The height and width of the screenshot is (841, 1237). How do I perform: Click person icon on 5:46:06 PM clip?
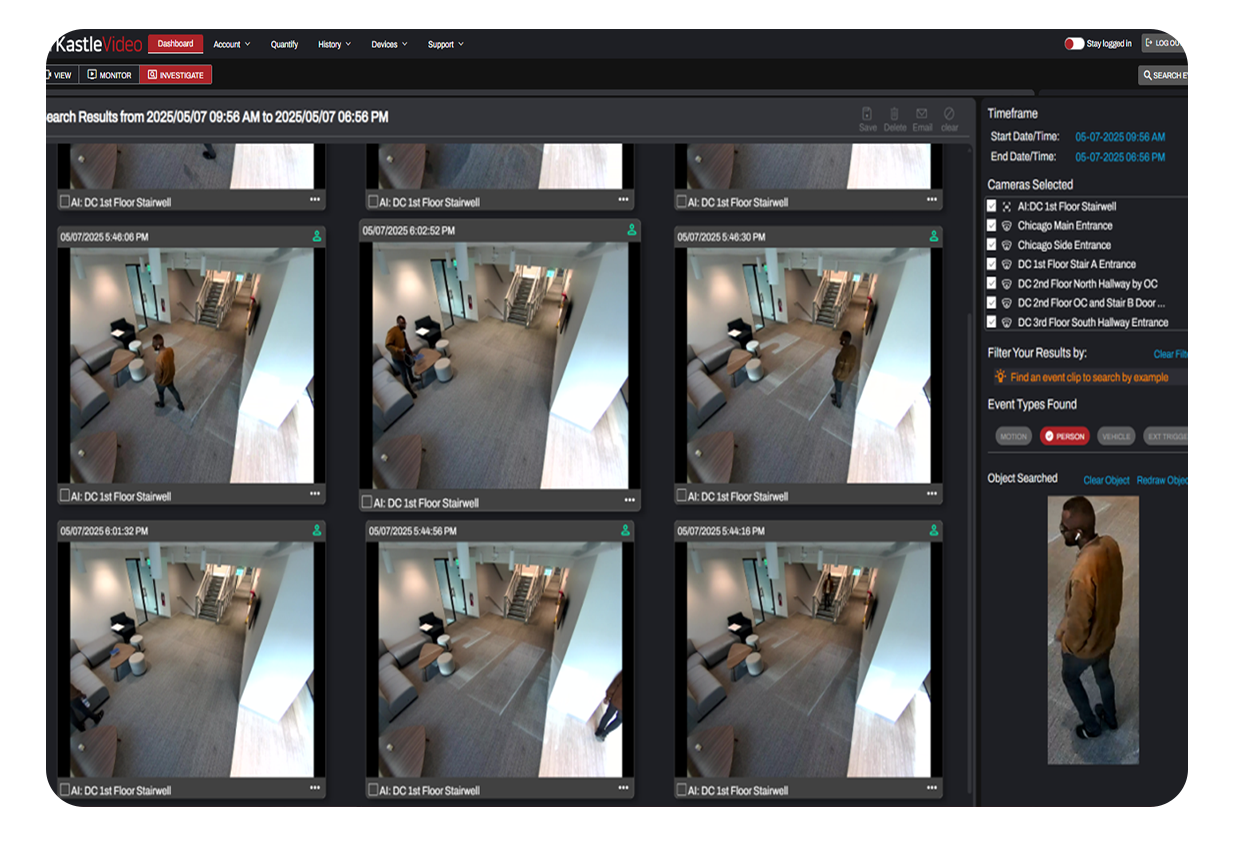(317, 237)
